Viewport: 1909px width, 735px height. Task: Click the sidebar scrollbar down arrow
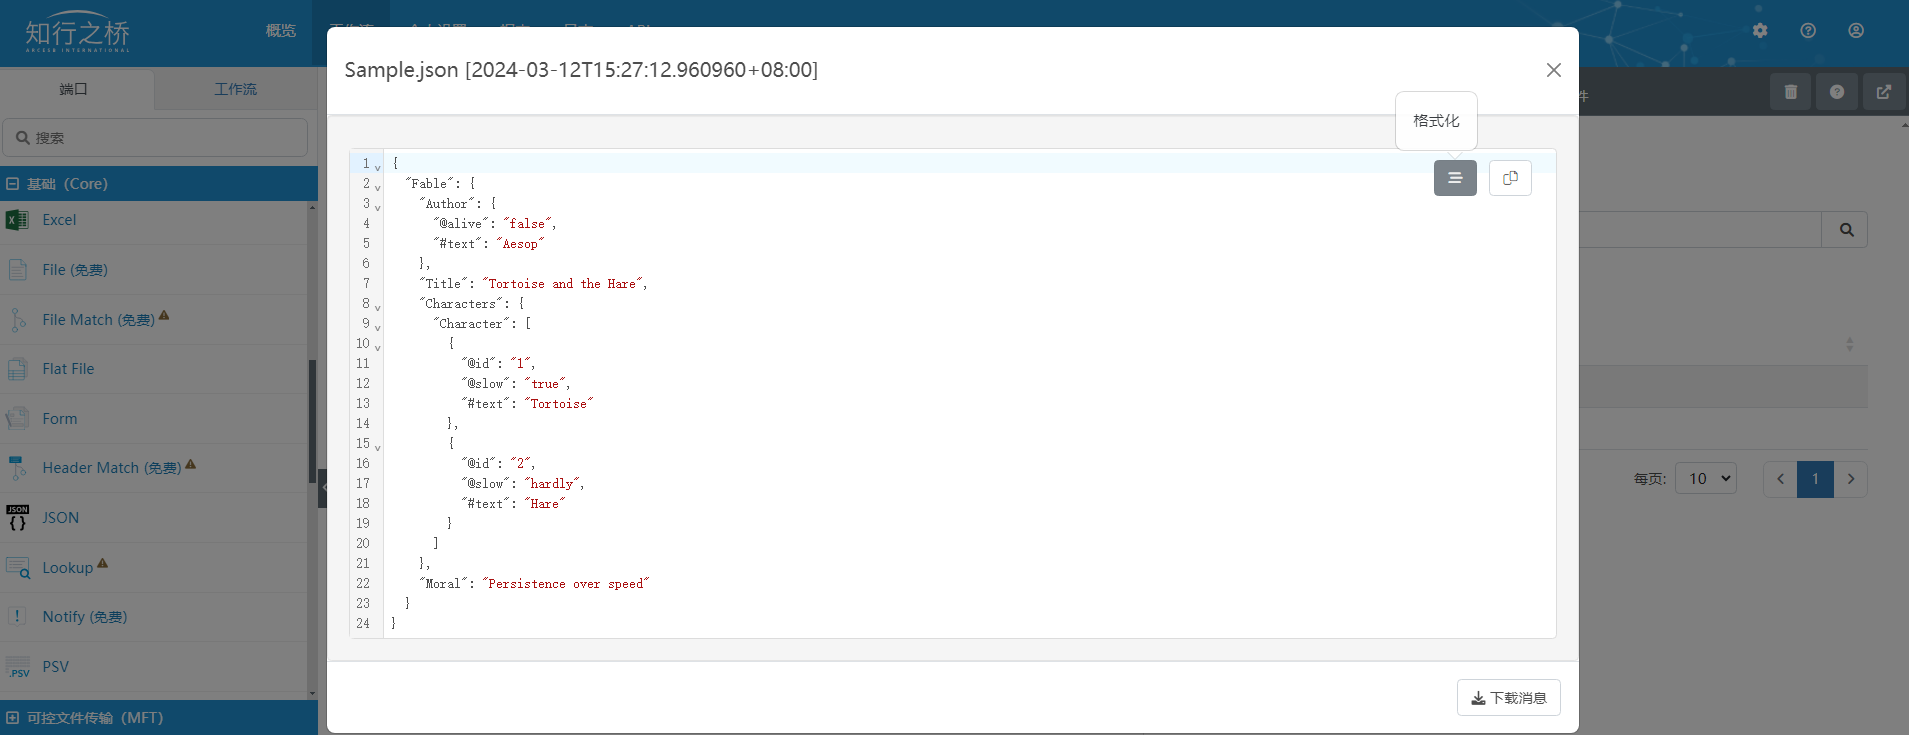[x=312, y=693]
